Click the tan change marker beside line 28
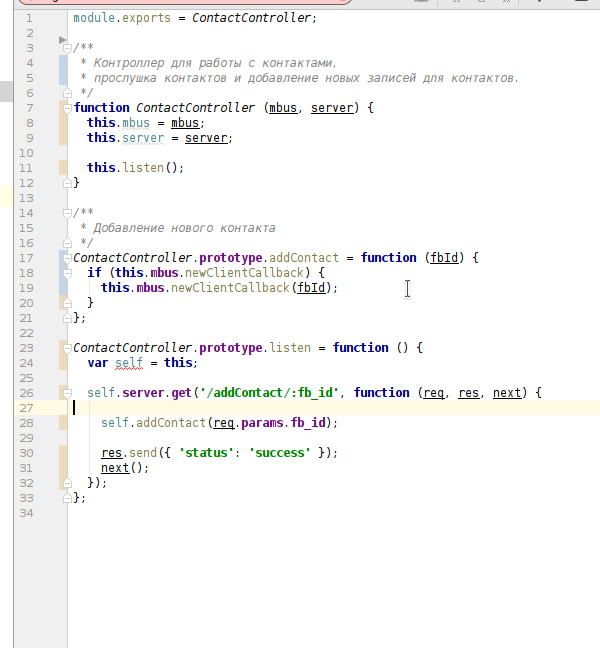 click(63, 423)
